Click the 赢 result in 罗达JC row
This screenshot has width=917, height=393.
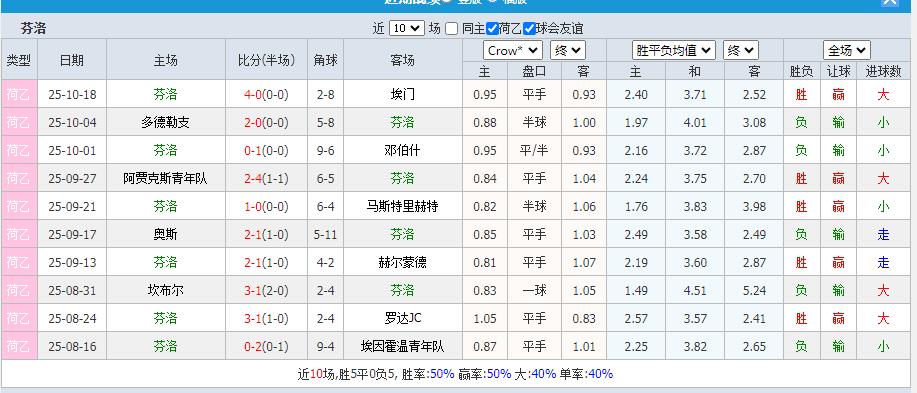pyautogui.click(x=838, y=319)
